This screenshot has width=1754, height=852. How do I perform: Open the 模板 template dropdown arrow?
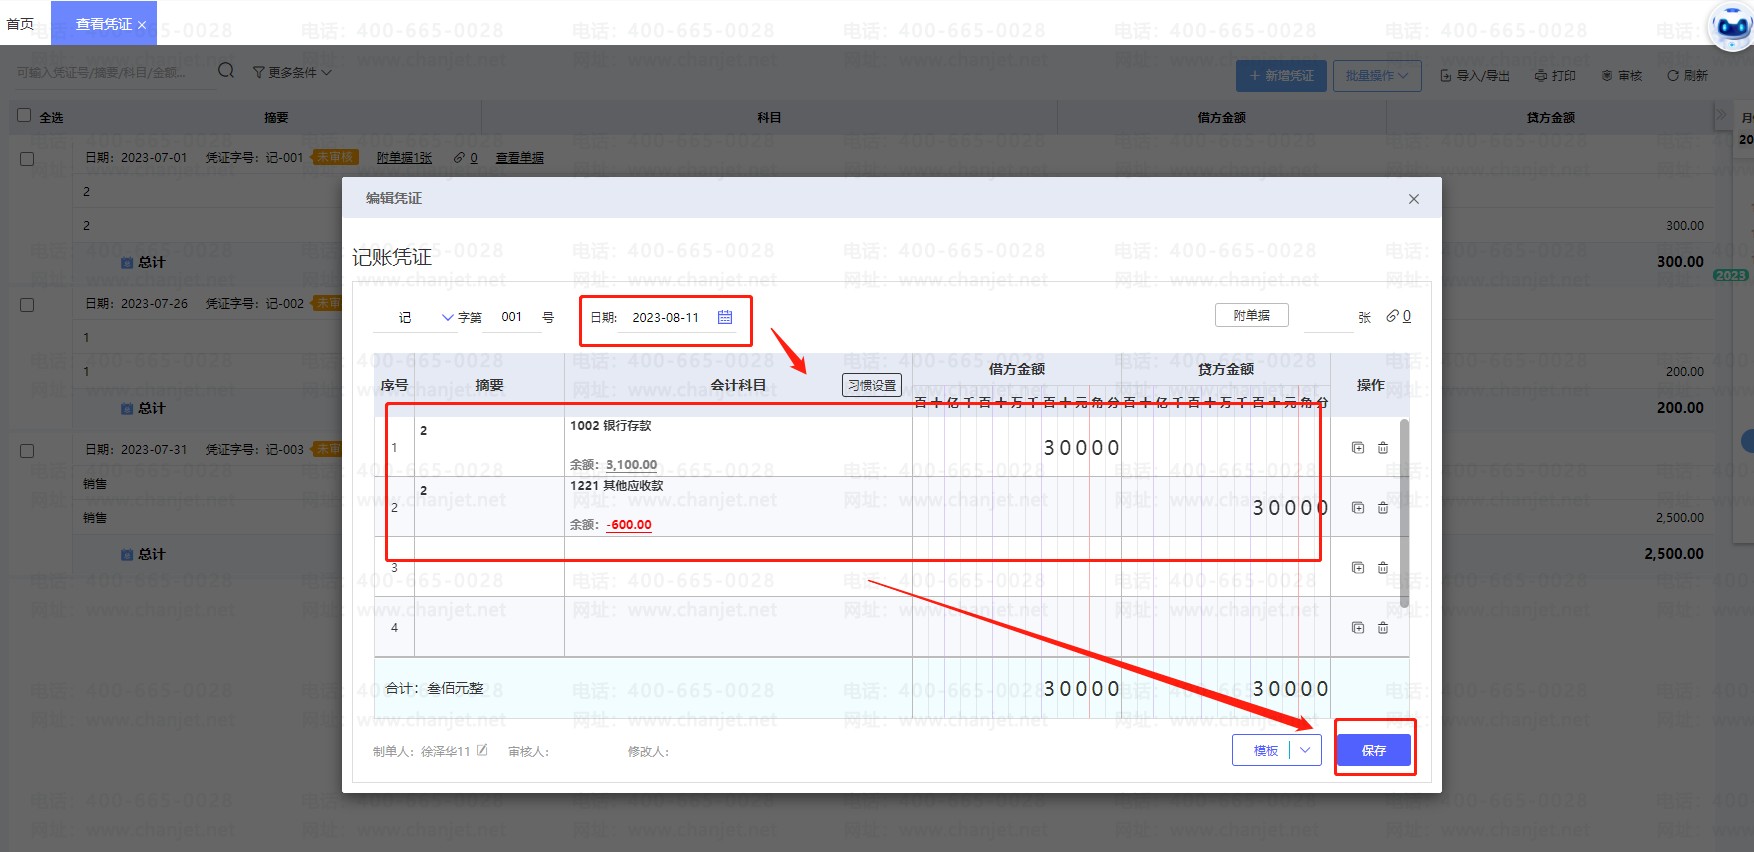[1305, 750]
